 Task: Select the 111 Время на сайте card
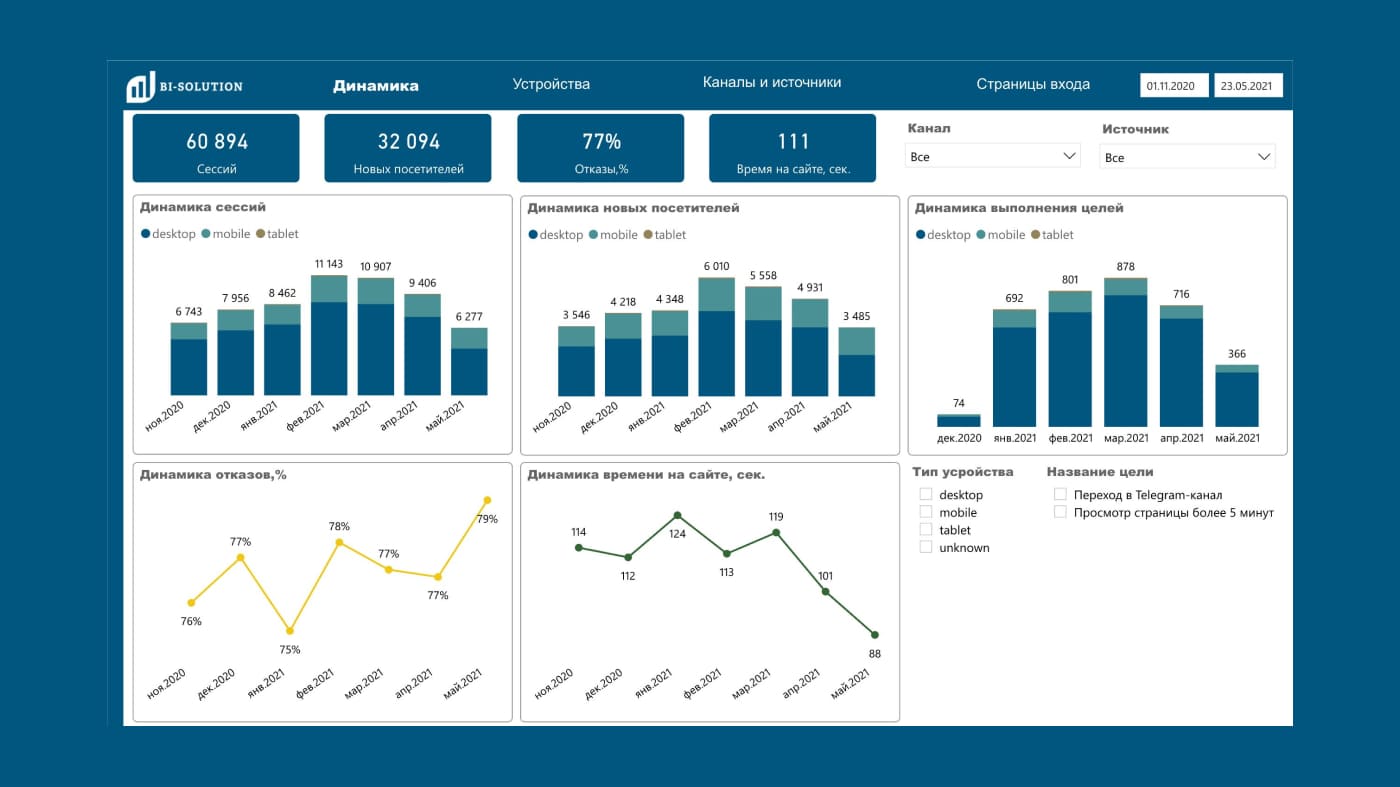pyautogui.click(x=793, y=148)
